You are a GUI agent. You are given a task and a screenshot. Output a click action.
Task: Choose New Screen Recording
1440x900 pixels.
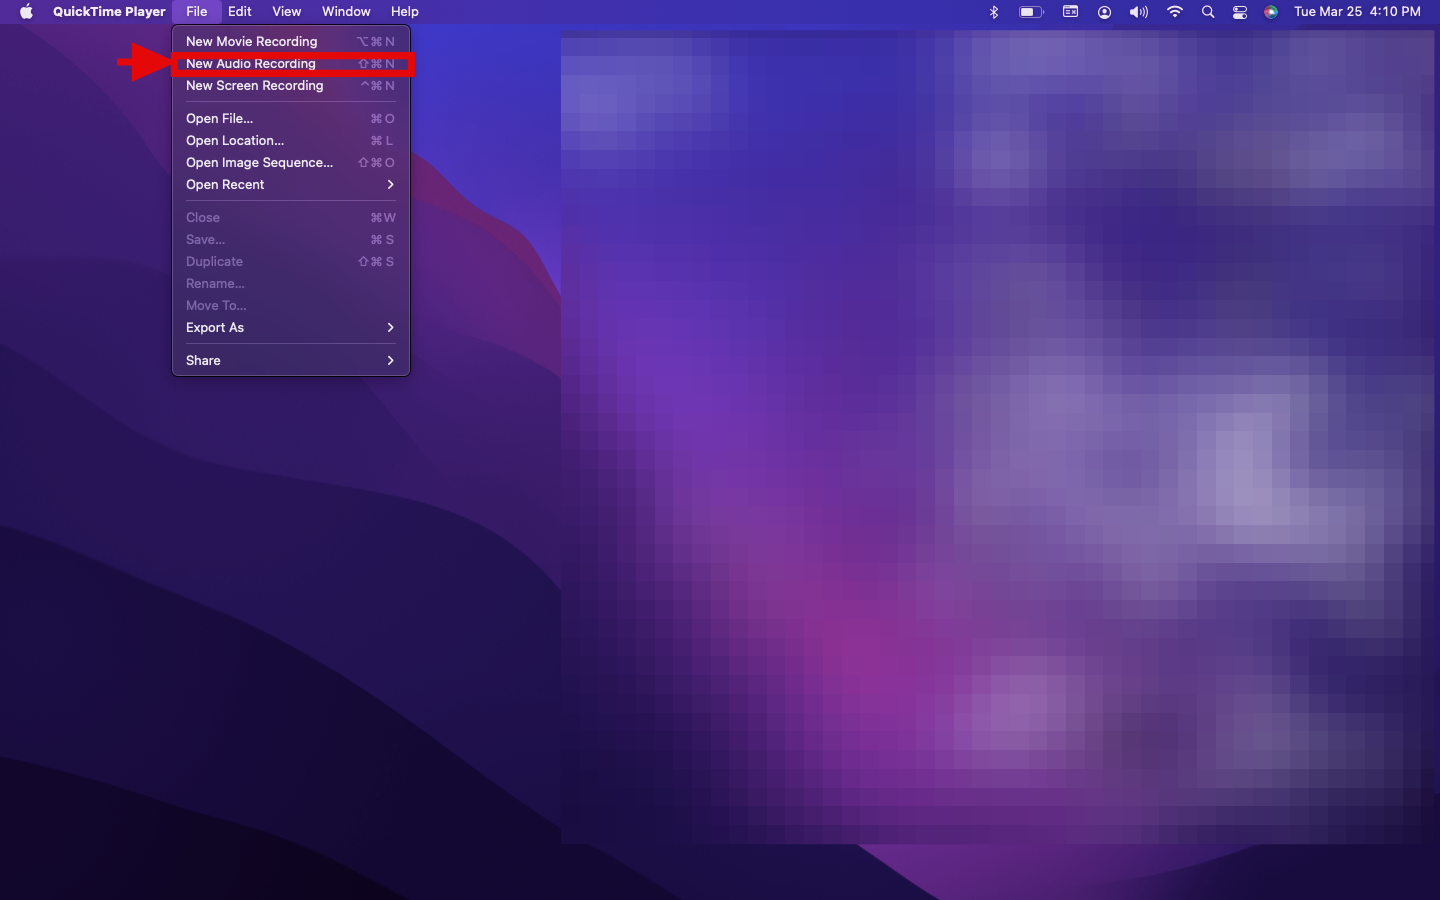pyautogui.click(x=291, y=85)
